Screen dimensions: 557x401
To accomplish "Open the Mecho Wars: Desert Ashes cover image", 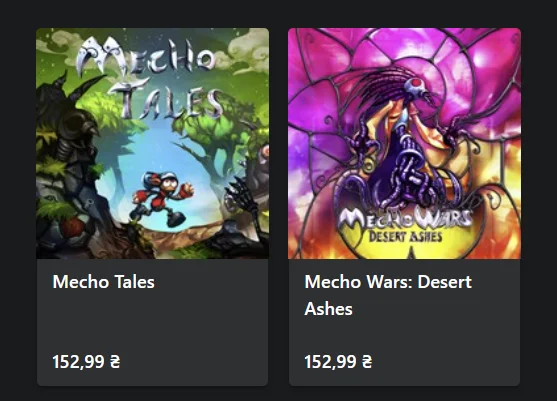I will pyautogui.click(x=404, y=143).
